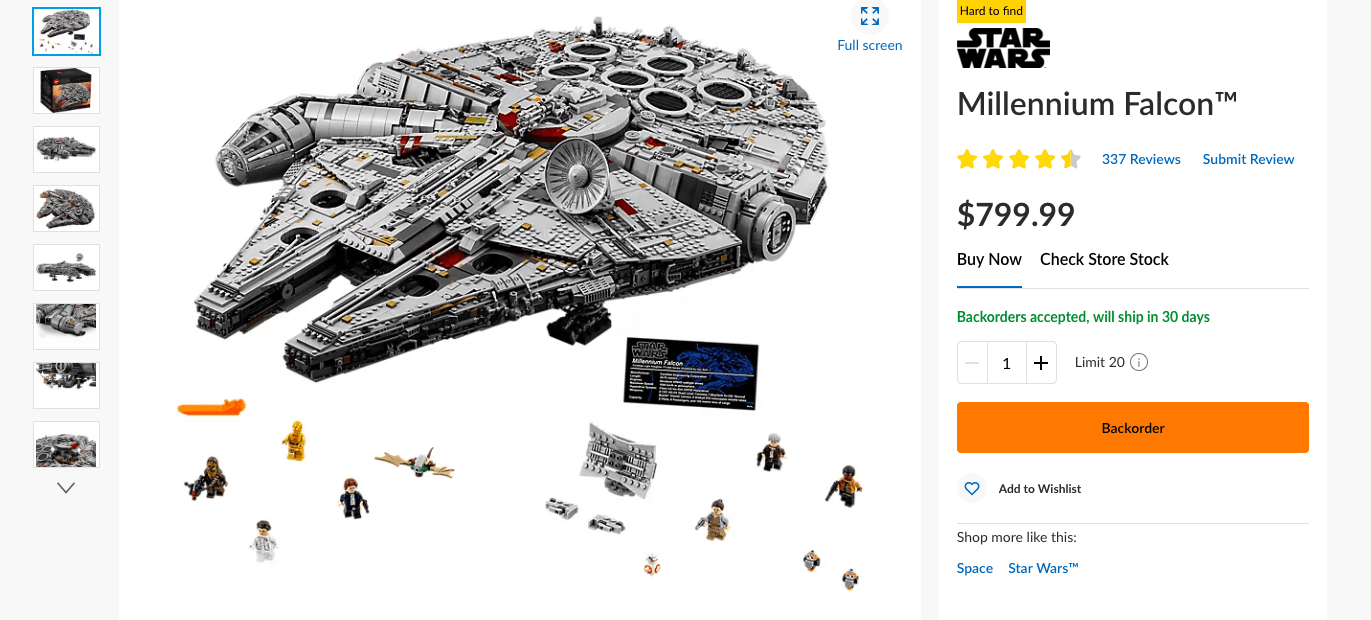Expand more thumbnails with down chevron
This screenshot has height=620, width=1371.
tap(66, 488)
